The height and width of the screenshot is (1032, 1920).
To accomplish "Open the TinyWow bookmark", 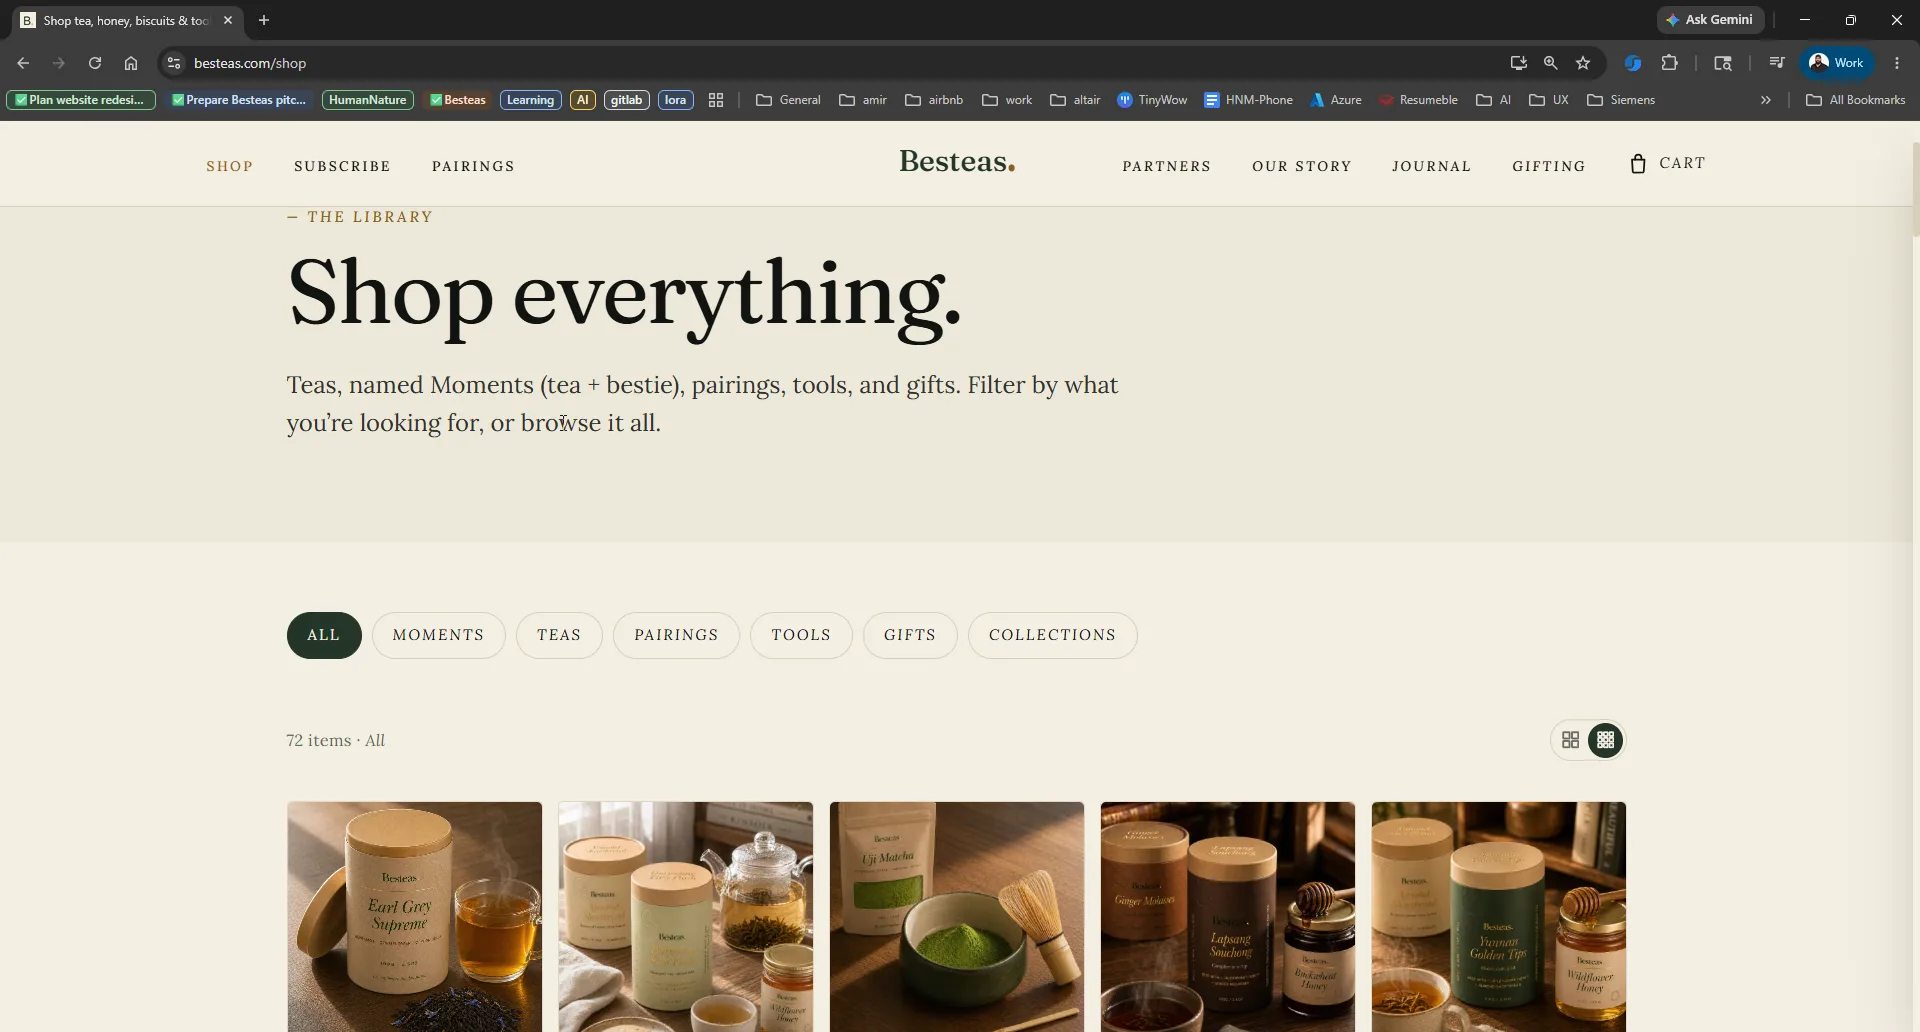I will [x=1152, y=100].
